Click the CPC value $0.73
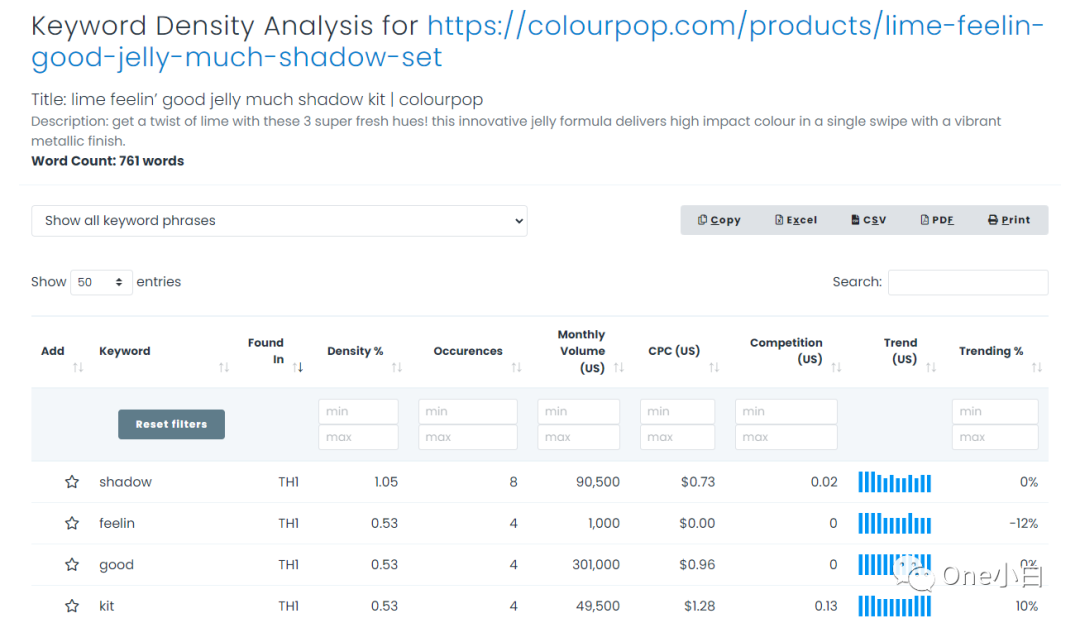The image size is (1080, 623). tap(698, 482)
